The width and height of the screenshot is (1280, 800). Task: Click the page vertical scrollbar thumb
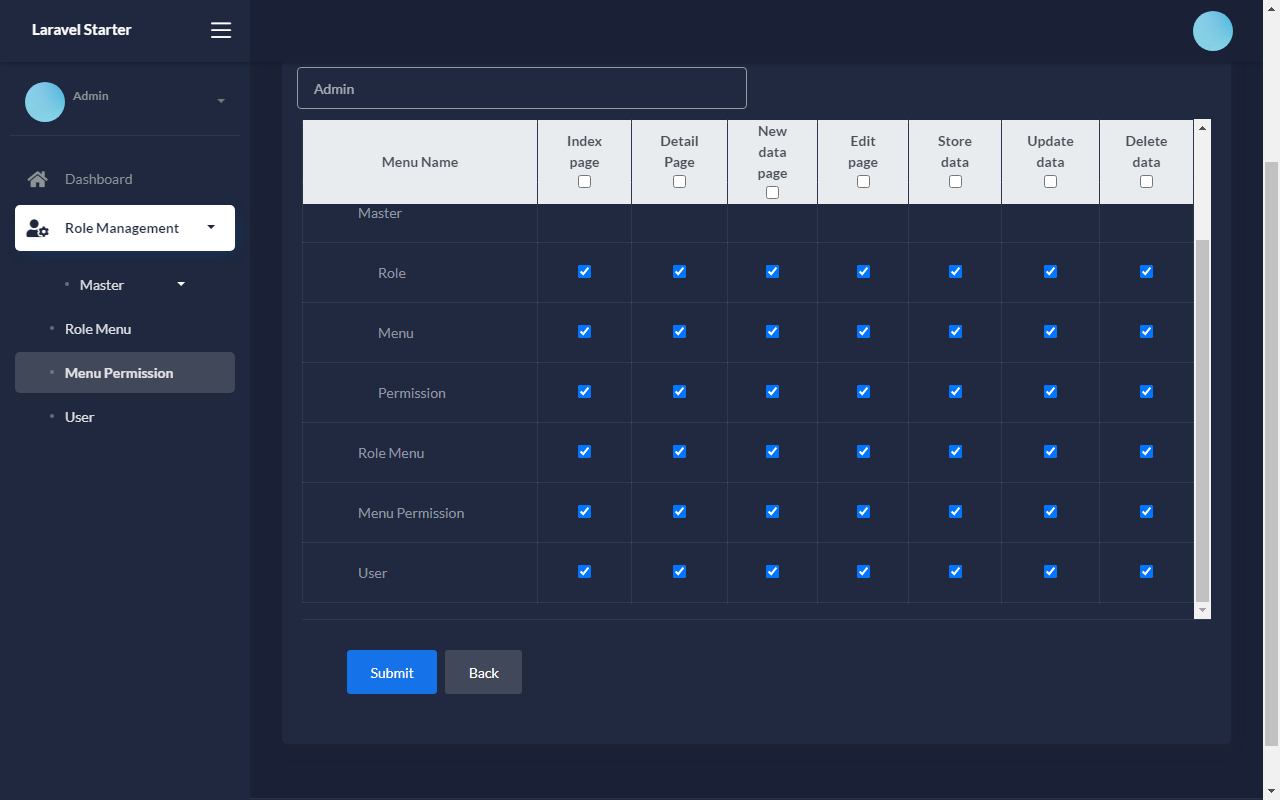[x=1271, y=453]
